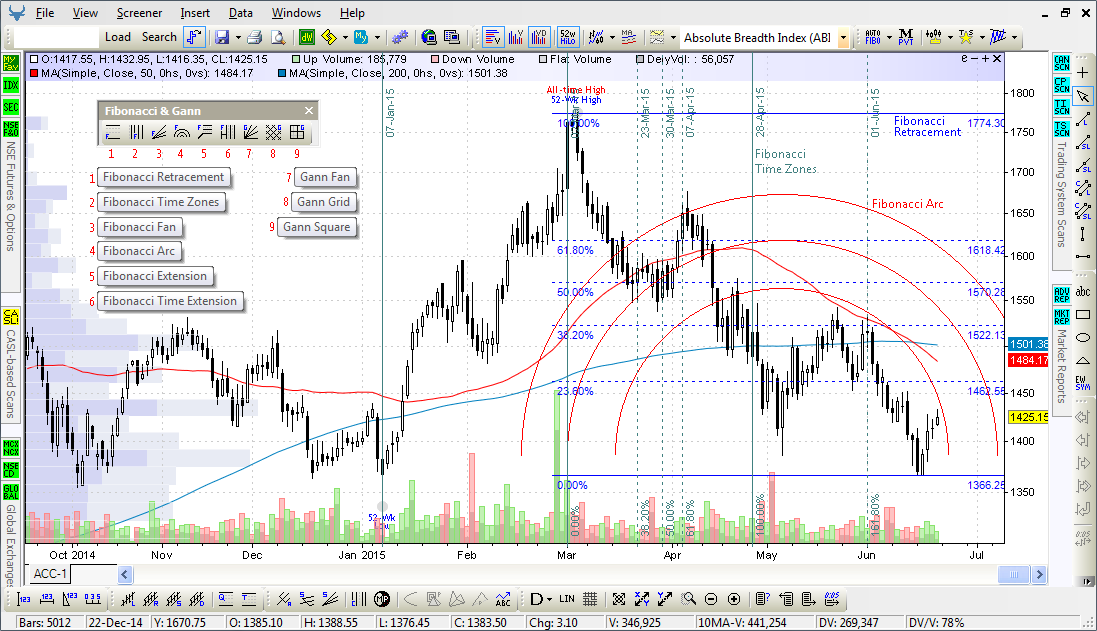1097x631 pixels.
Task: Select the rectangle drawing tool
Action: point(1082,315)
